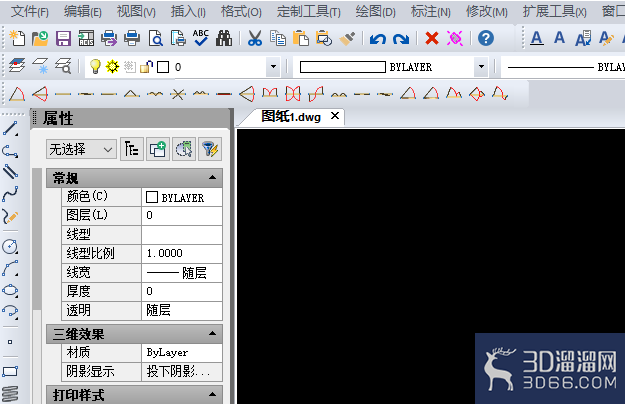Open the 格式(O) menu
This screenshot has width=625, height=404.
click(x=241, y=12)
